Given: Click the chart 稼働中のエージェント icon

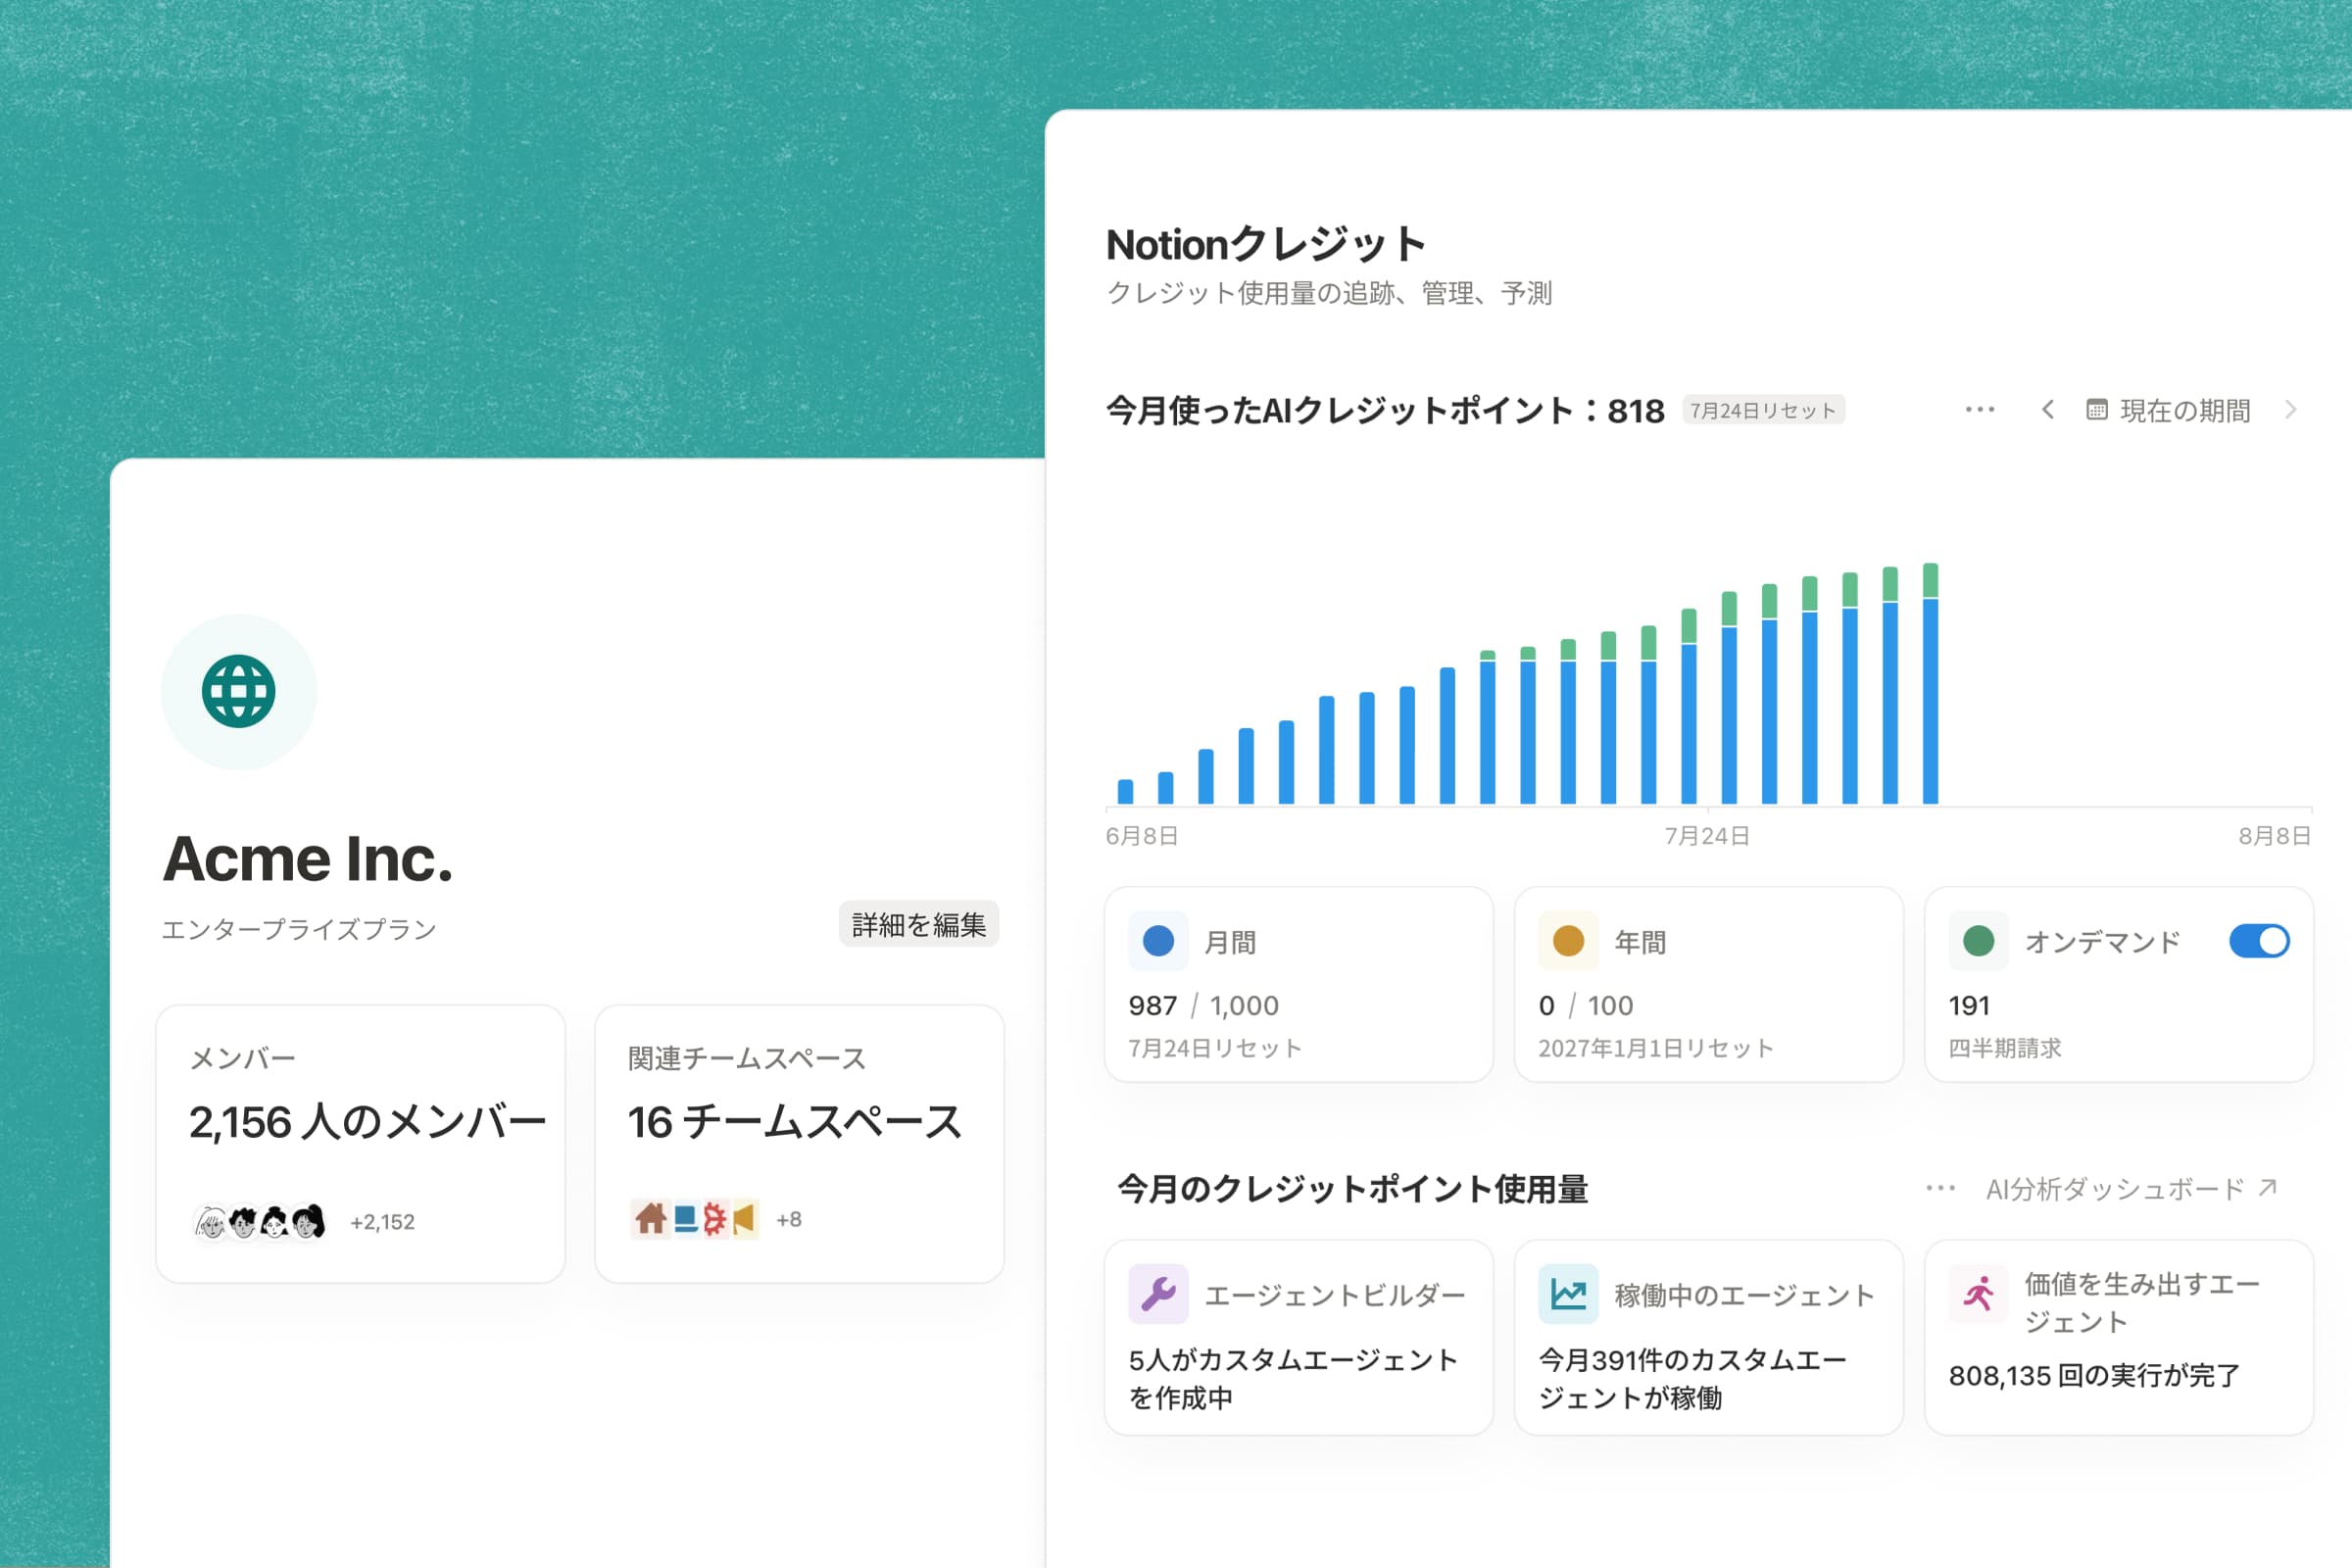Looking at the screenshot, I should tap(1568, 1294).
